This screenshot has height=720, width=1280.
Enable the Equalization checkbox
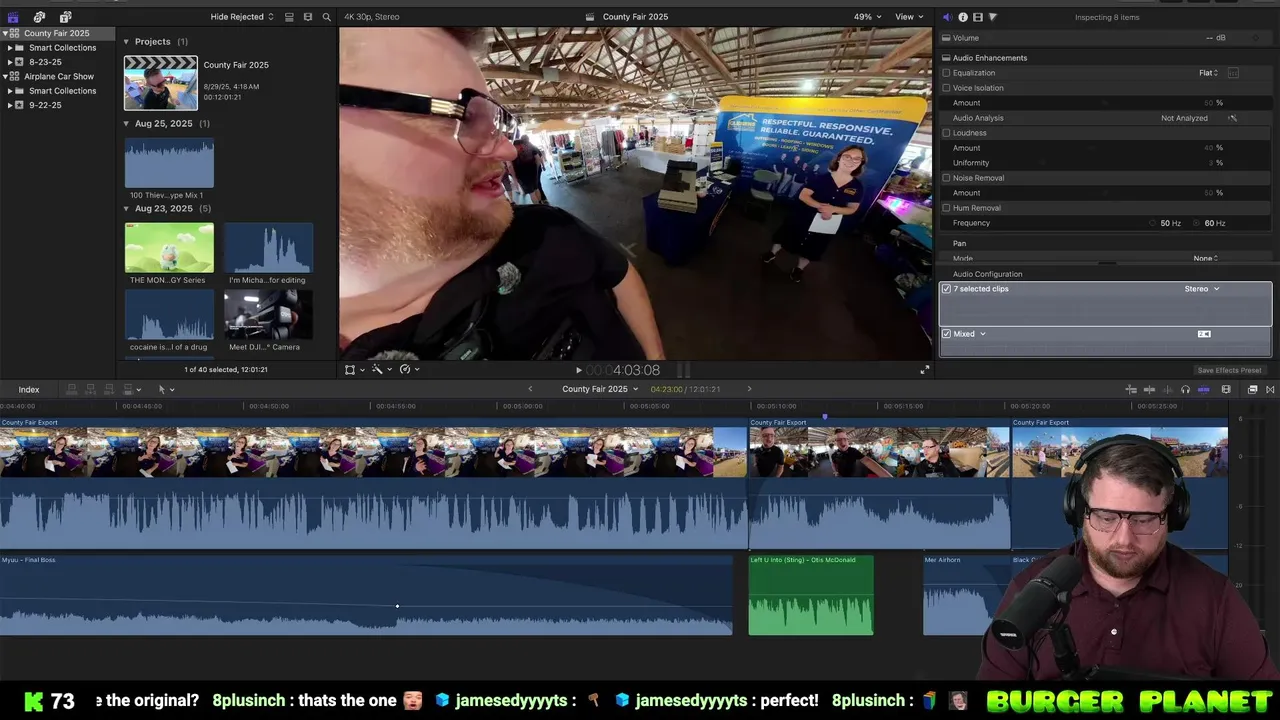click(x=946, y=73)
